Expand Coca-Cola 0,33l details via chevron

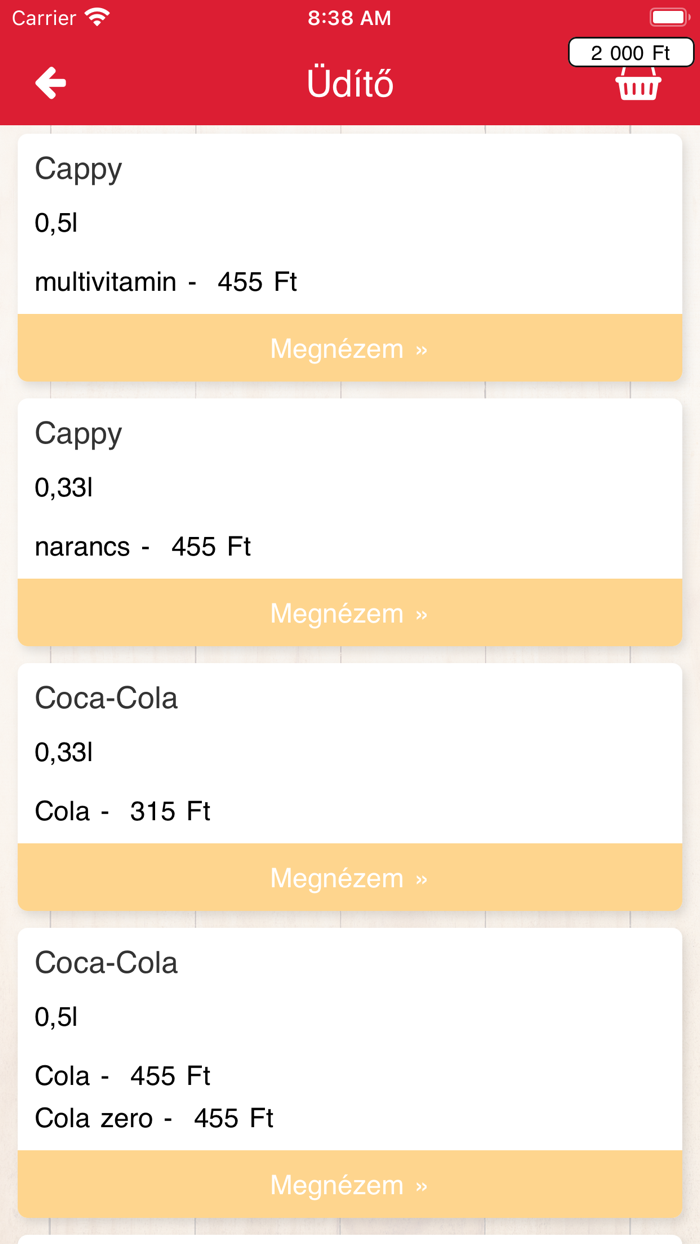[x=421, y=877]
